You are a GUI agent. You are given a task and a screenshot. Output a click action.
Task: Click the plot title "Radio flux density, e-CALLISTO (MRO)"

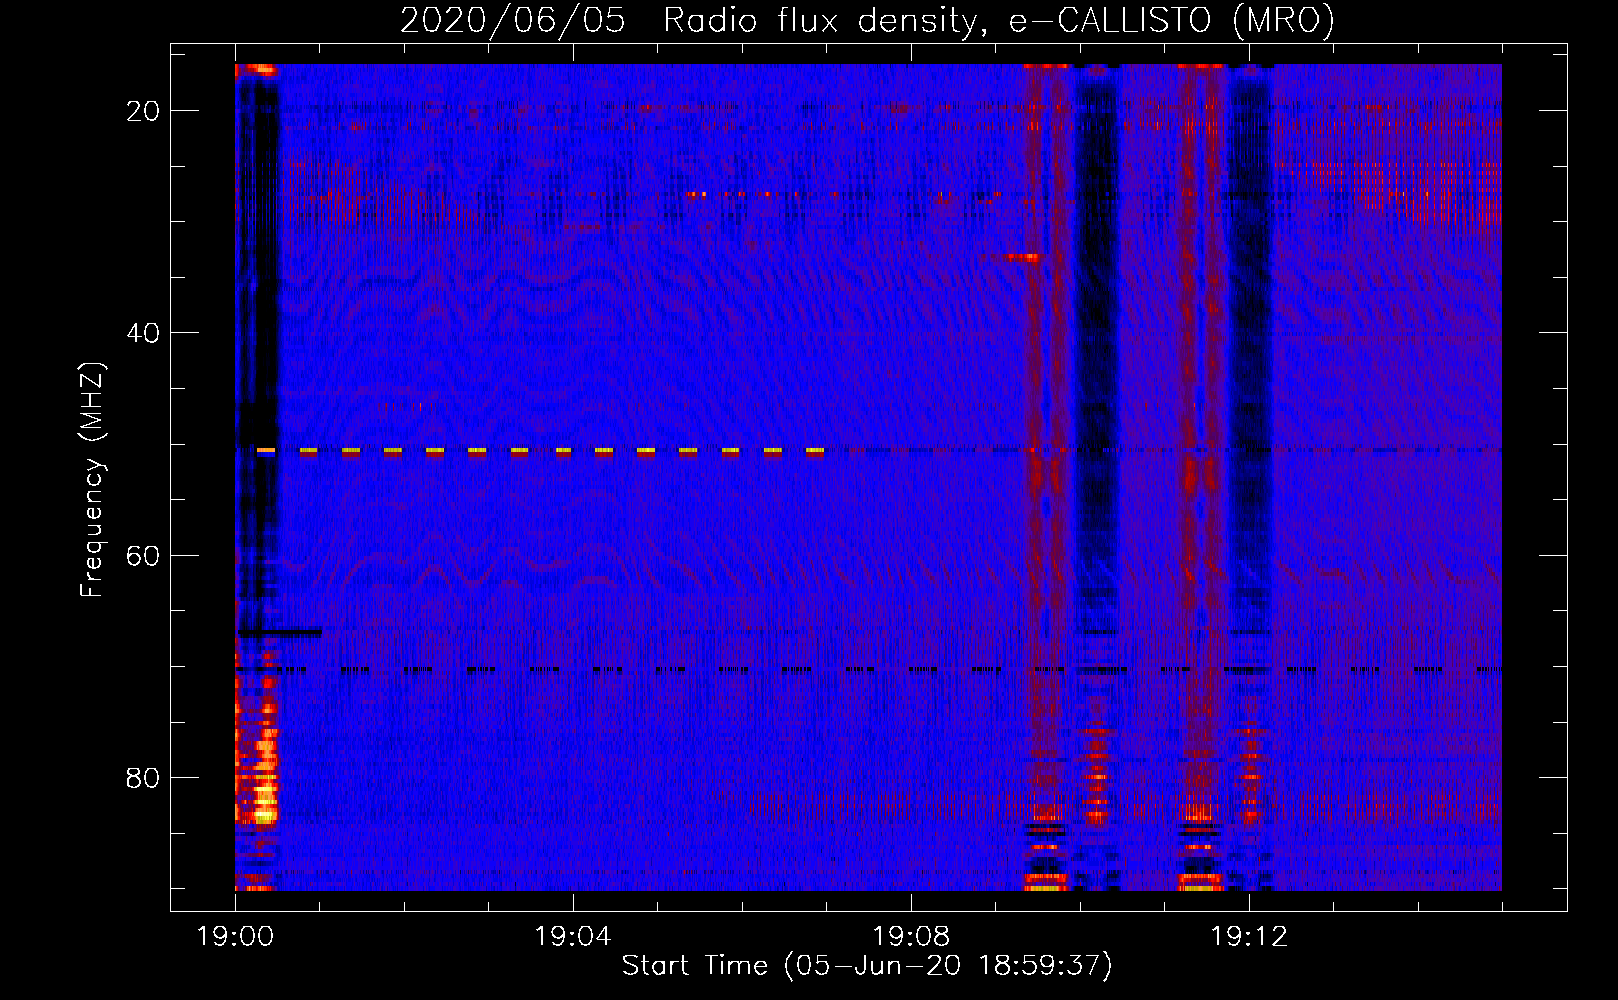click(998, 20)
